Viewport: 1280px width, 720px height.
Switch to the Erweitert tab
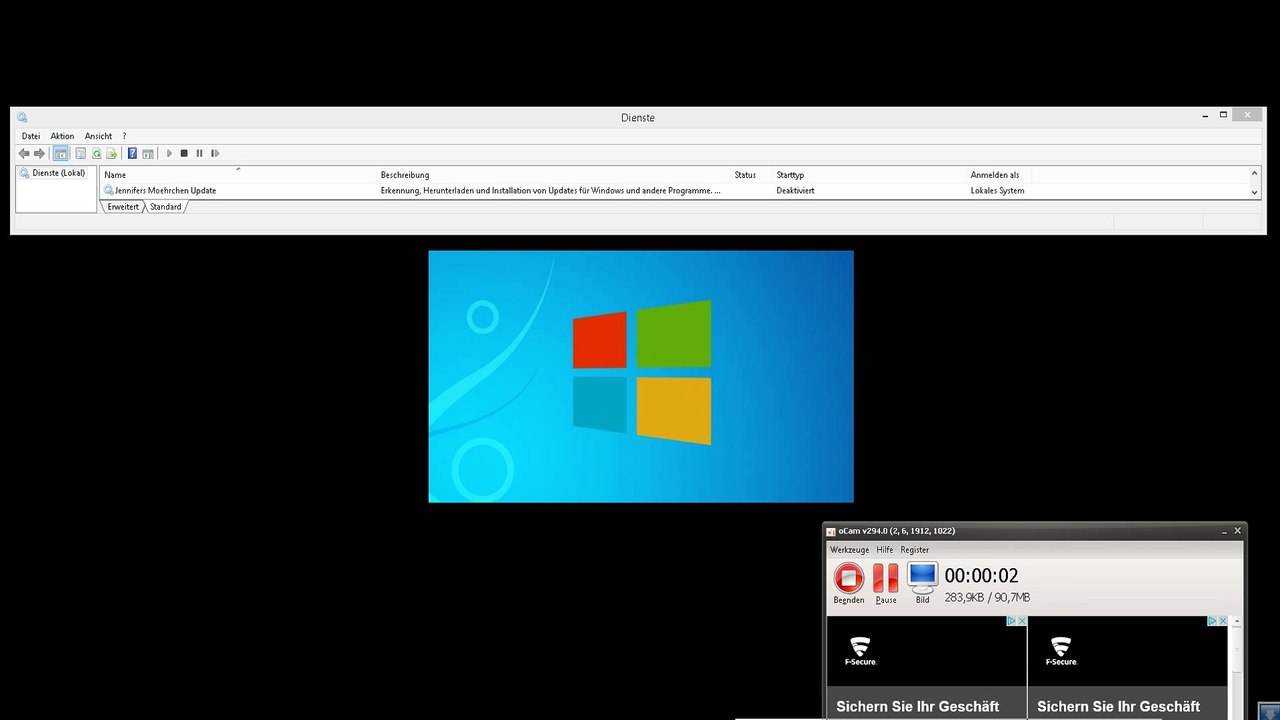[123, 207]
